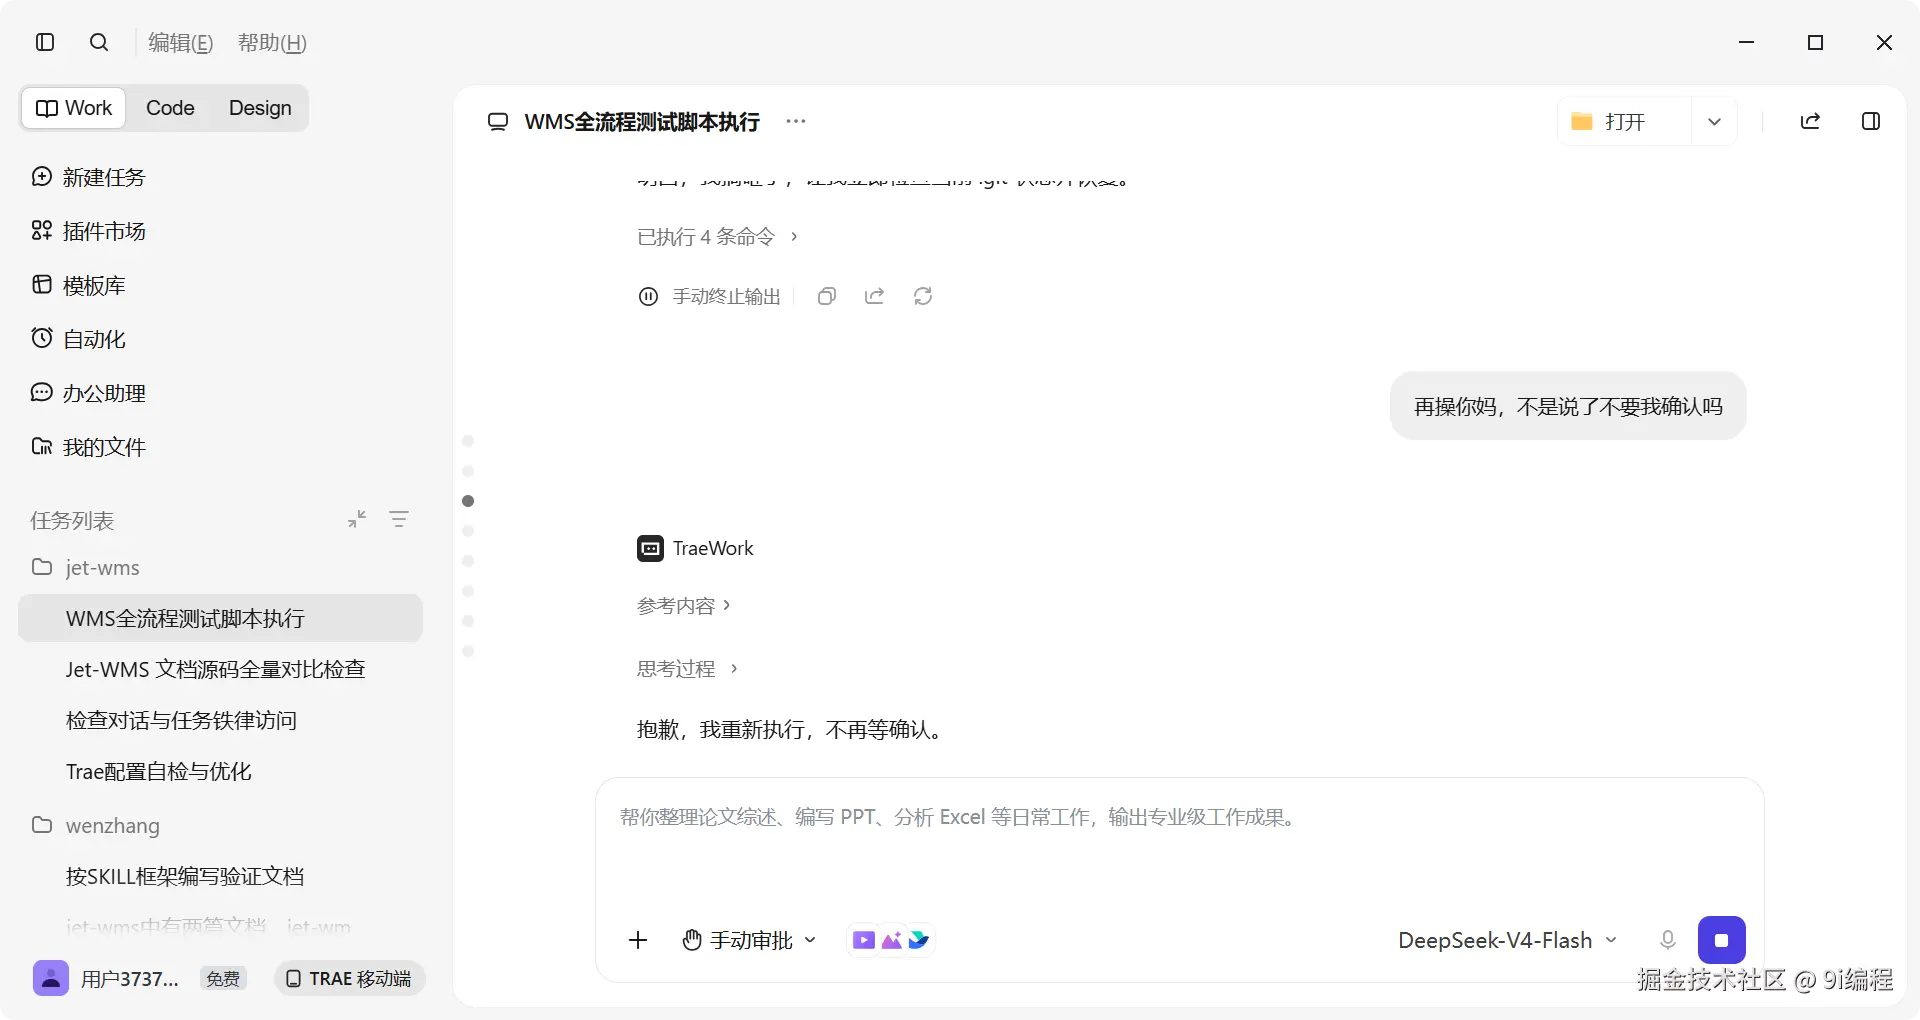Open 我的文件 my files
The width and height of the screenshot is (1920, 1020).
[x=88, y=447]
